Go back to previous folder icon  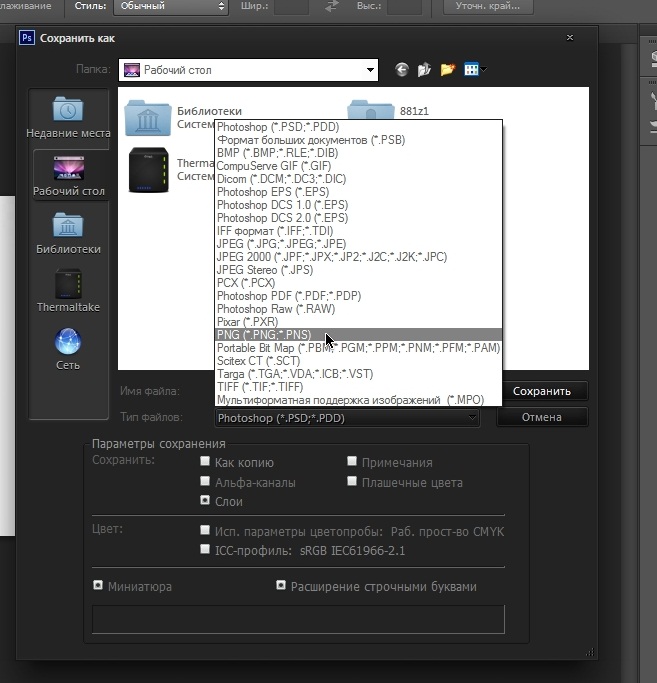(x=402, y=70)
